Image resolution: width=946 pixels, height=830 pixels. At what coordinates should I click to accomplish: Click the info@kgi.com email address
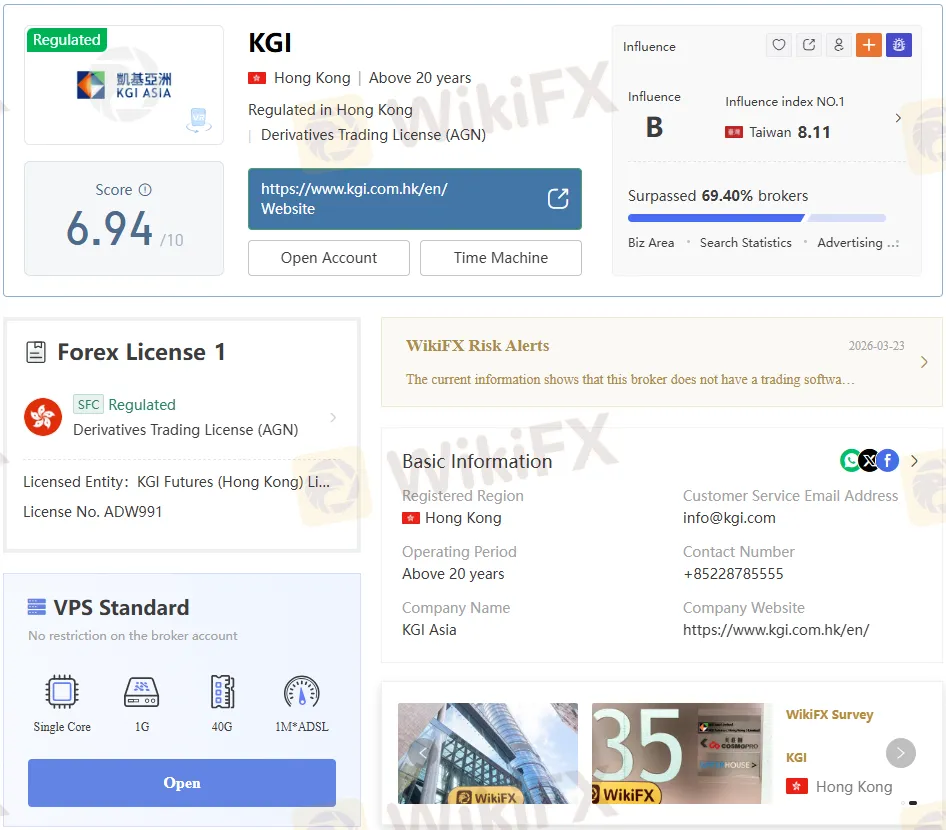click(729, 518)
